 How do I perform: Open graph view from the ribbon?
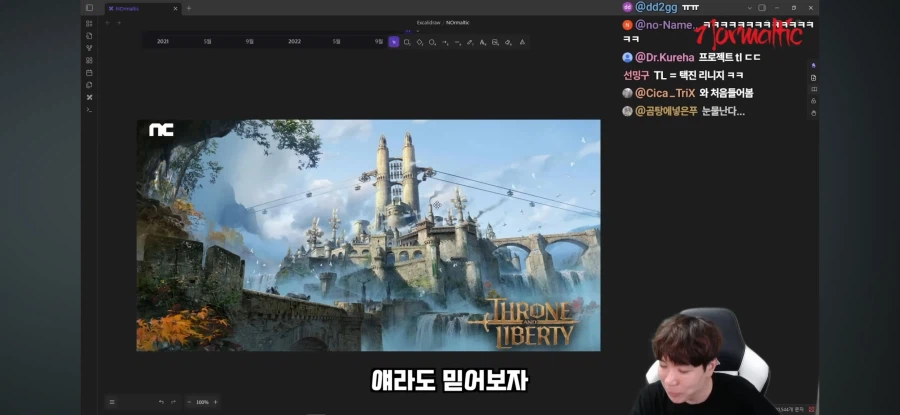[x=89, y=48]
